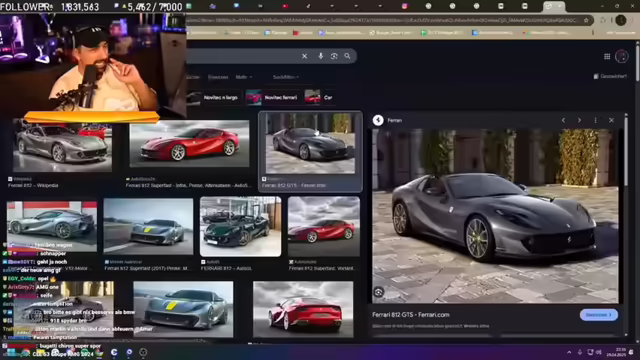640x360 pixels.
Task: Close the Ferrari image preview panel
Action: point(611,120)
